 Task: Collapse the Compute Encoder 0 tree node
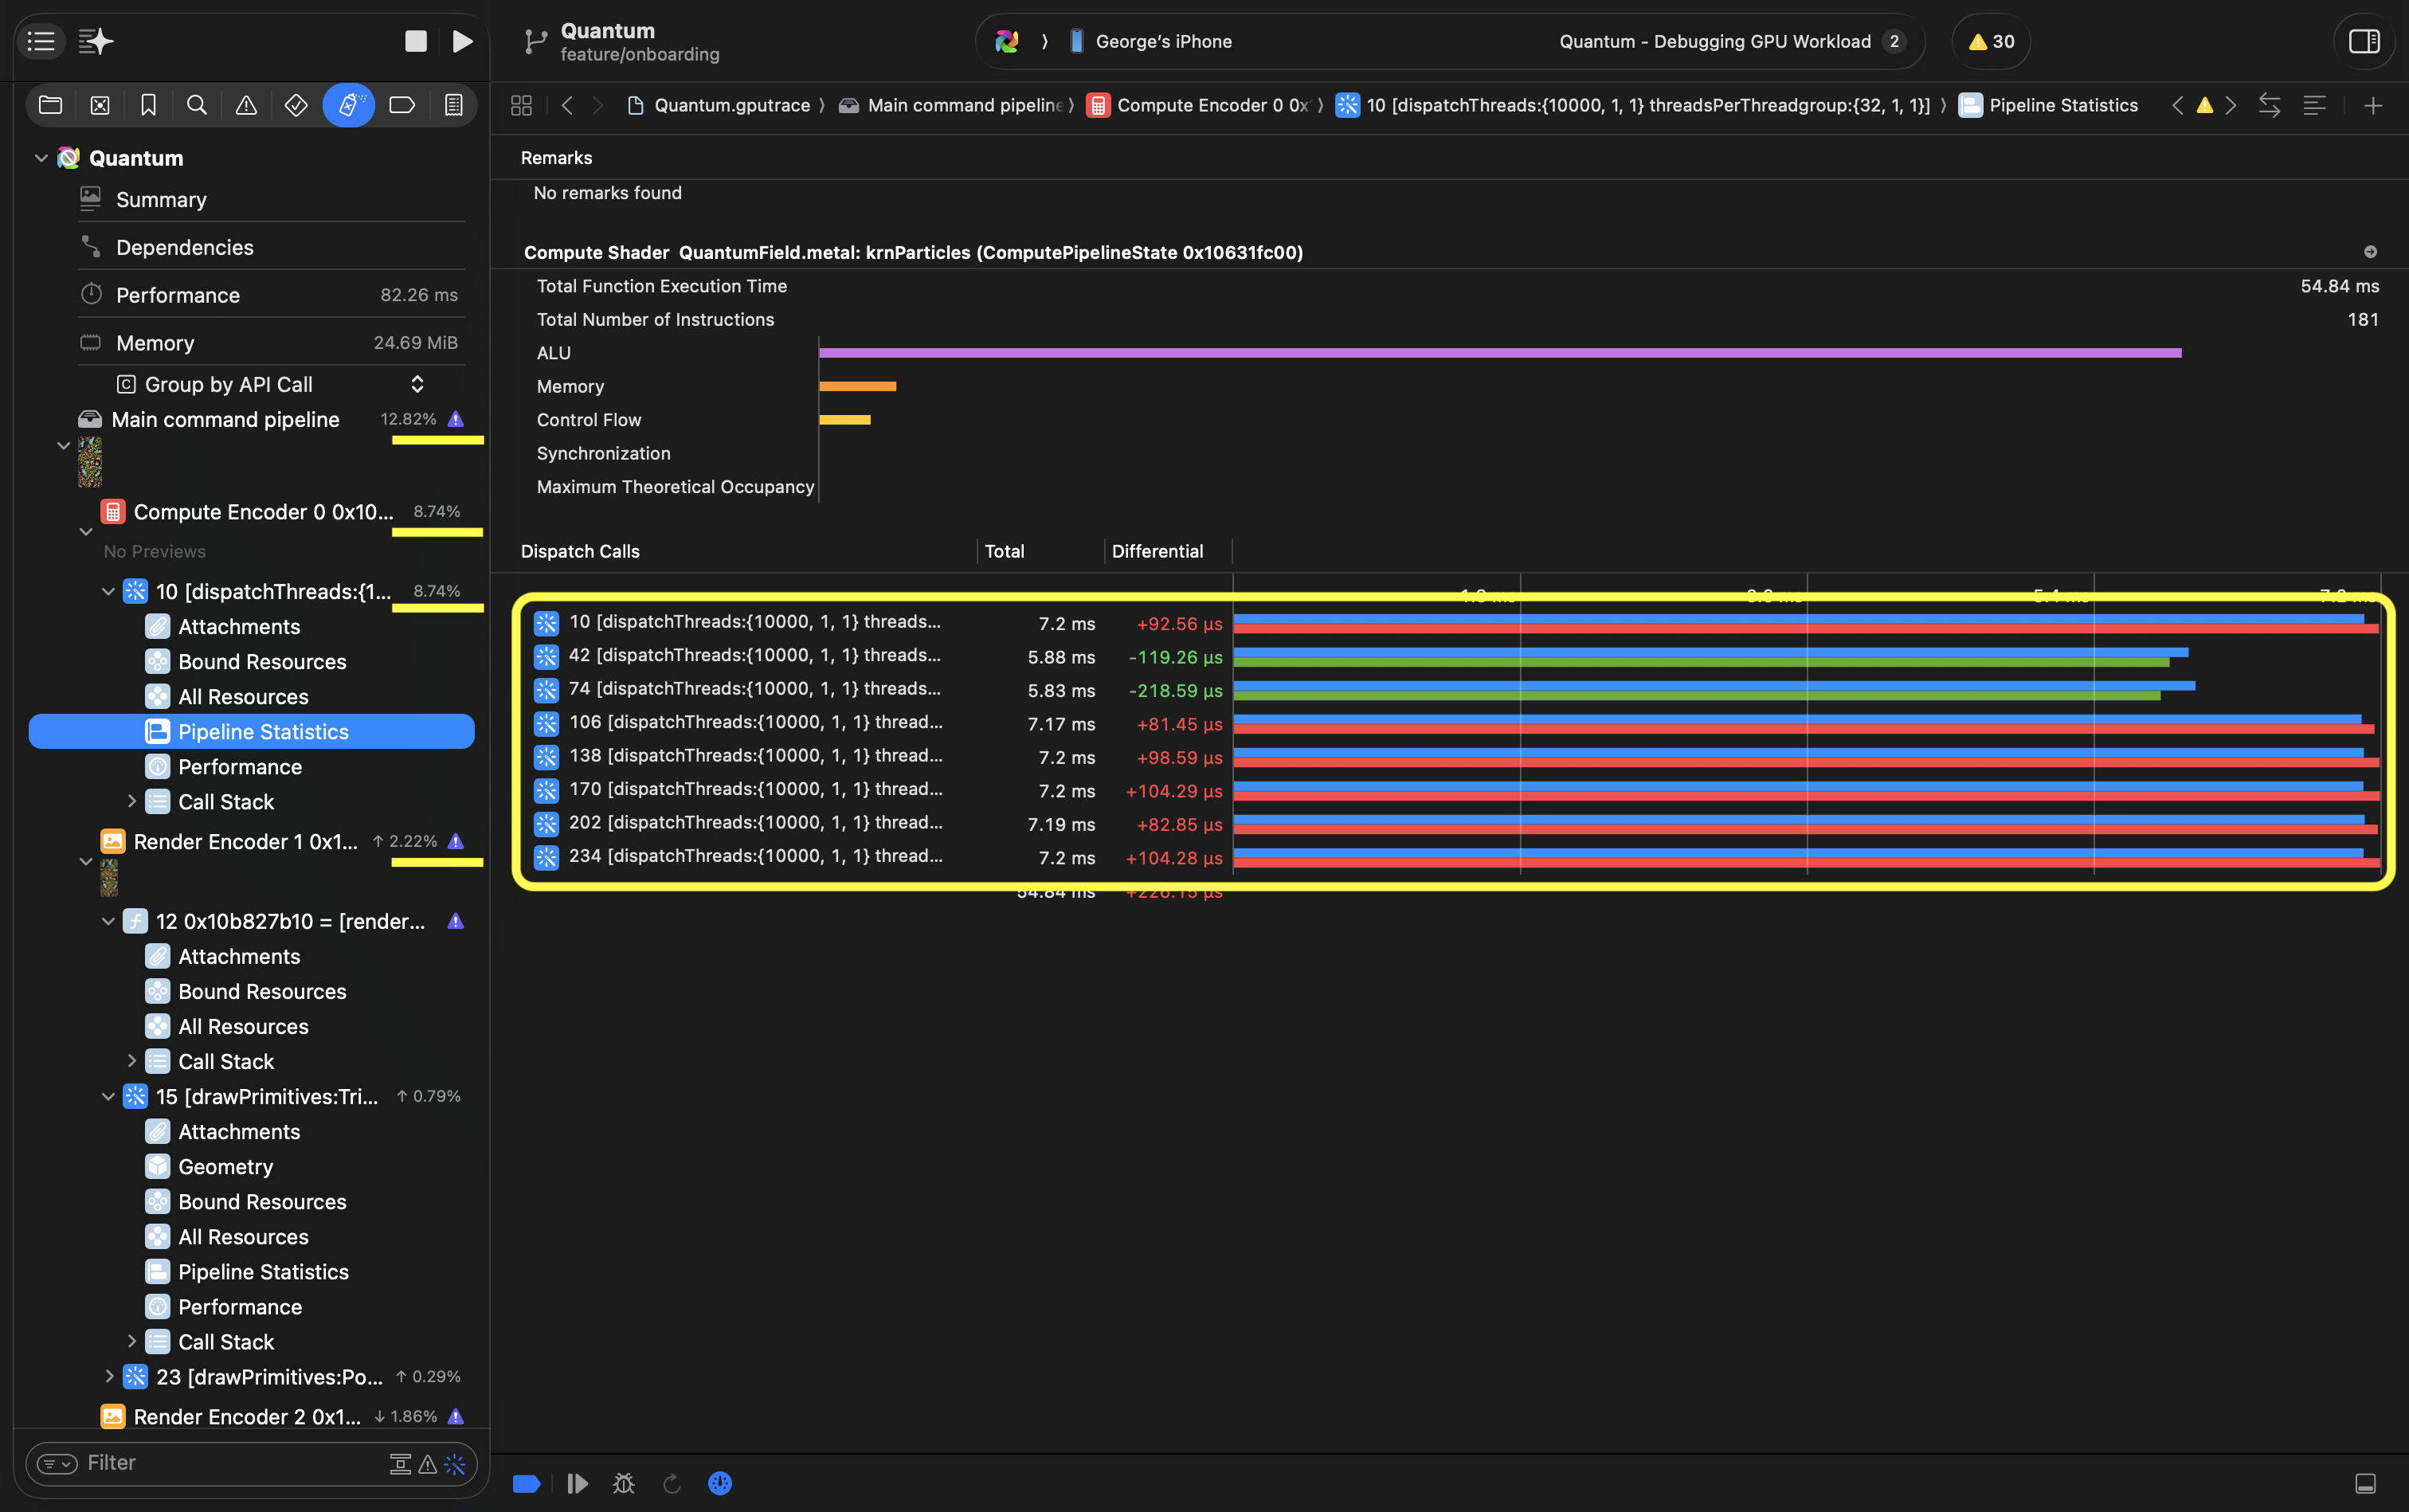point(86,531)
